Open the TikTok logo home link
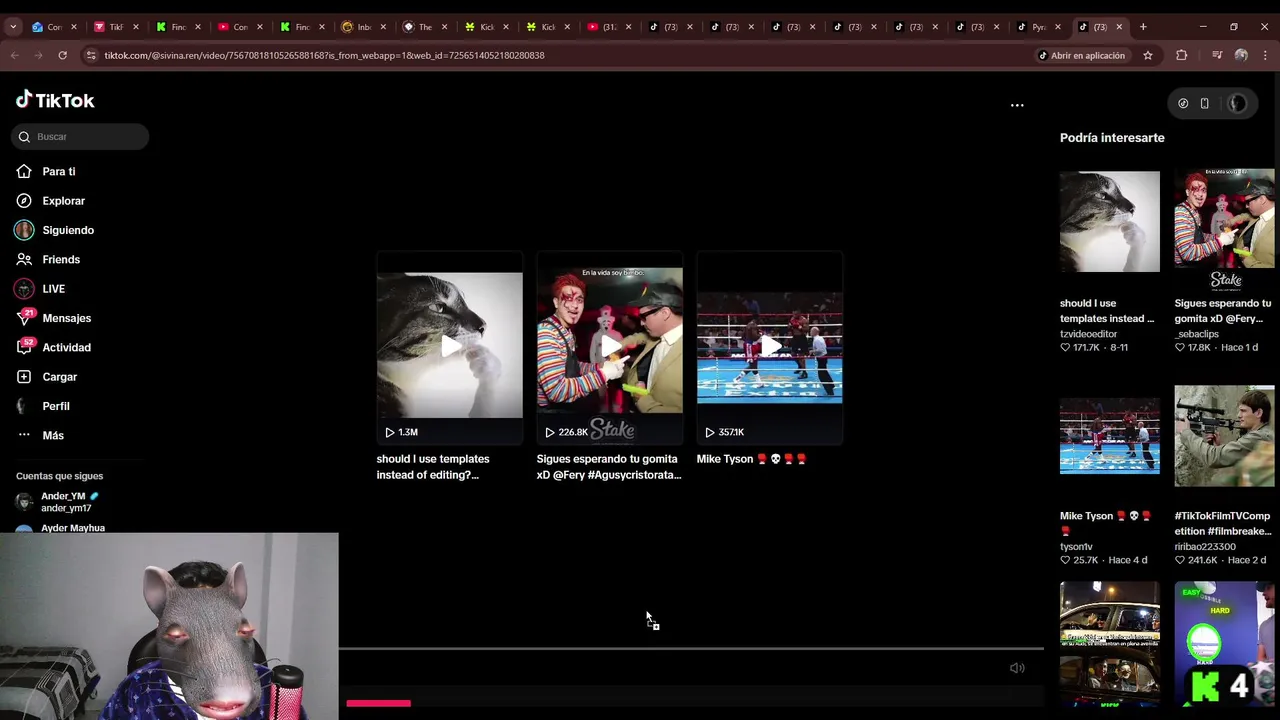The height and width of the screenshot is (720, 1280). (x=55, y=100)
